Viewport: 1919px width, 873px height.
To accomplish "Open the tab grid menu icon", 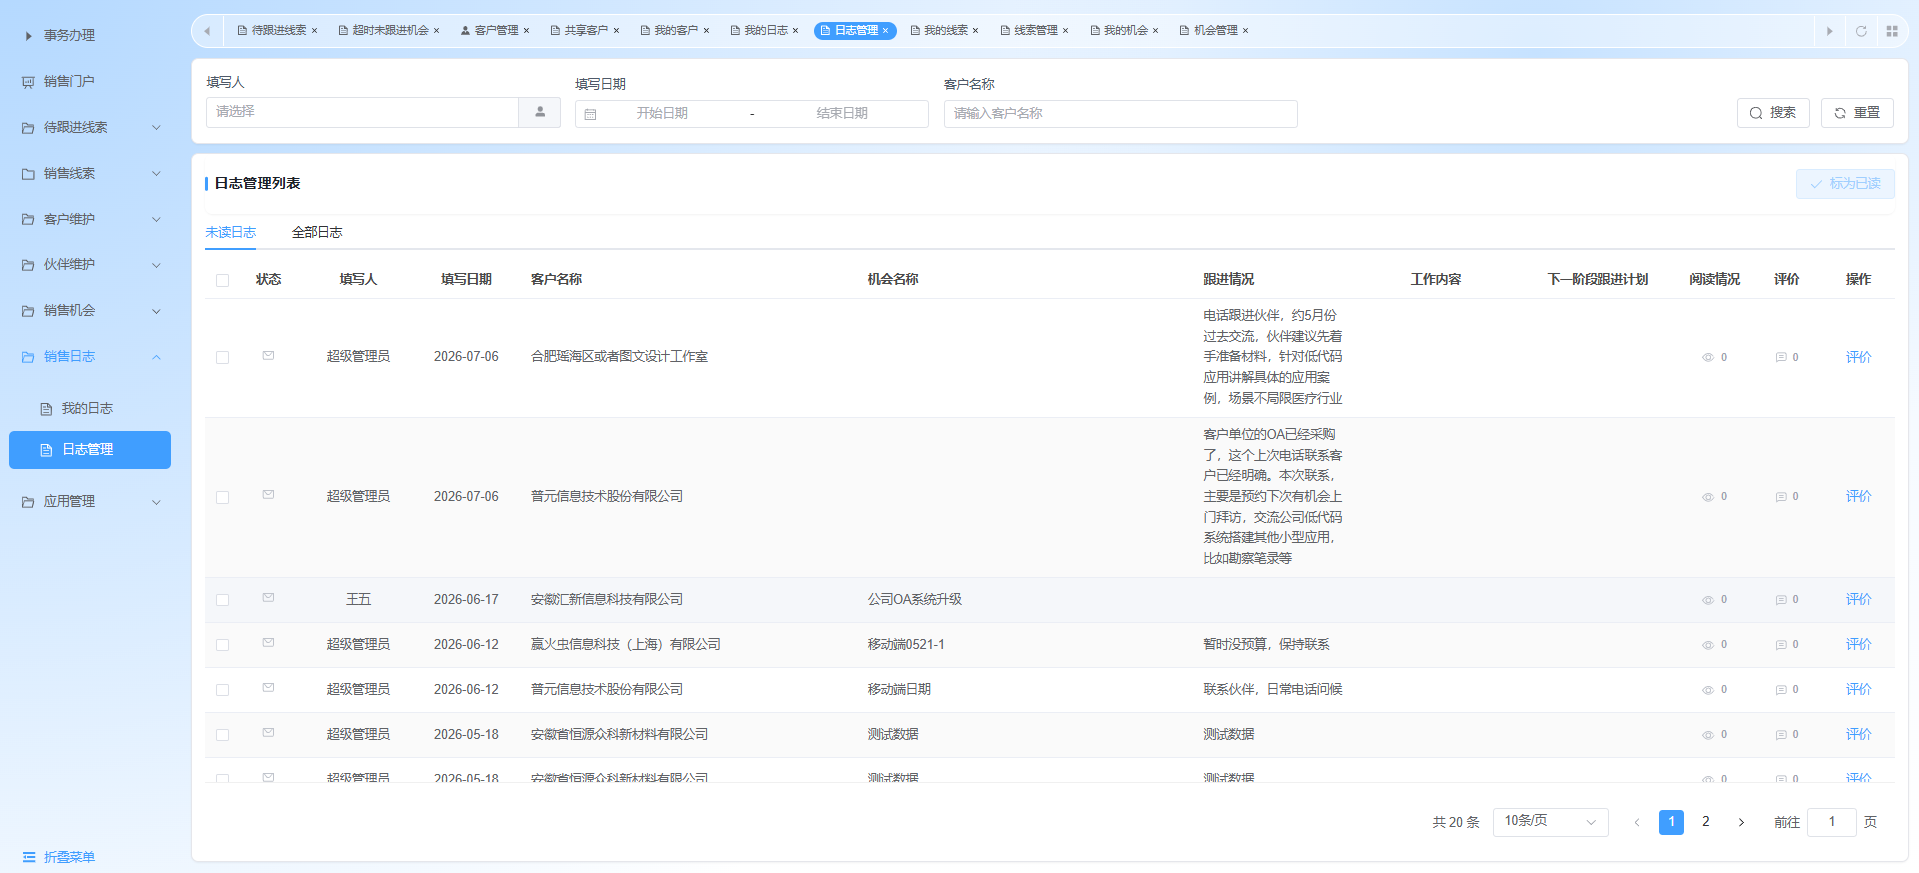I will [x=1892, y=31].
